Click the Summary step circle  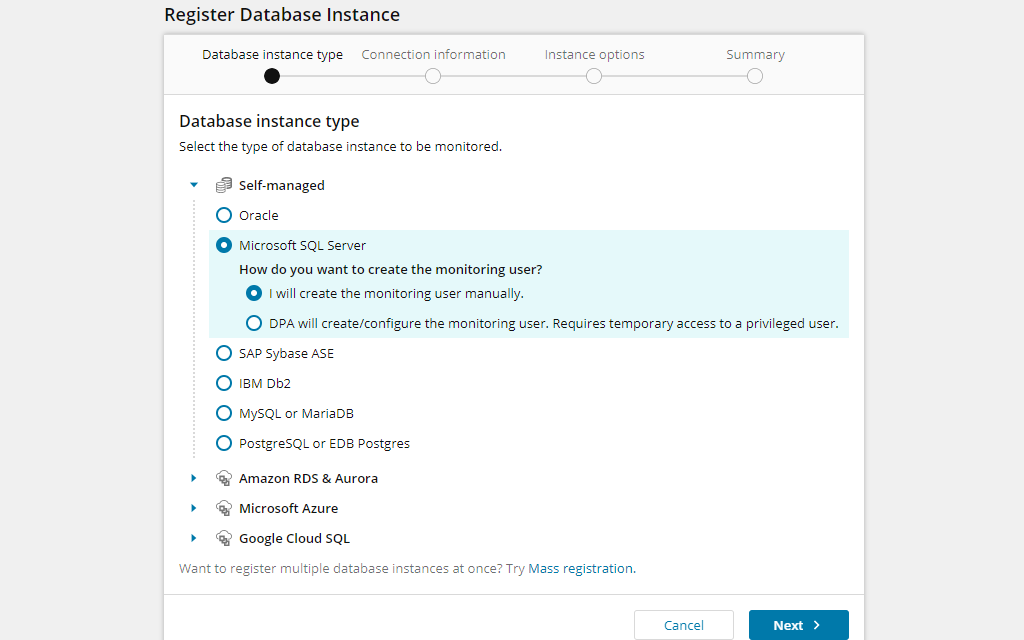[x=754, y=75]
